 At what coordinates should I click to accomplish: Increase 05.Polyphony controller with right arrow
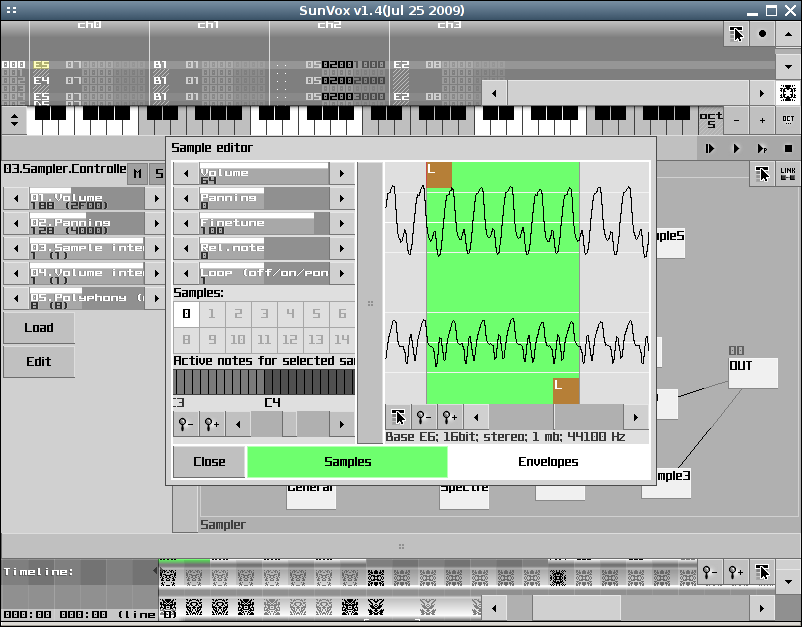click(x=157, y=298)
